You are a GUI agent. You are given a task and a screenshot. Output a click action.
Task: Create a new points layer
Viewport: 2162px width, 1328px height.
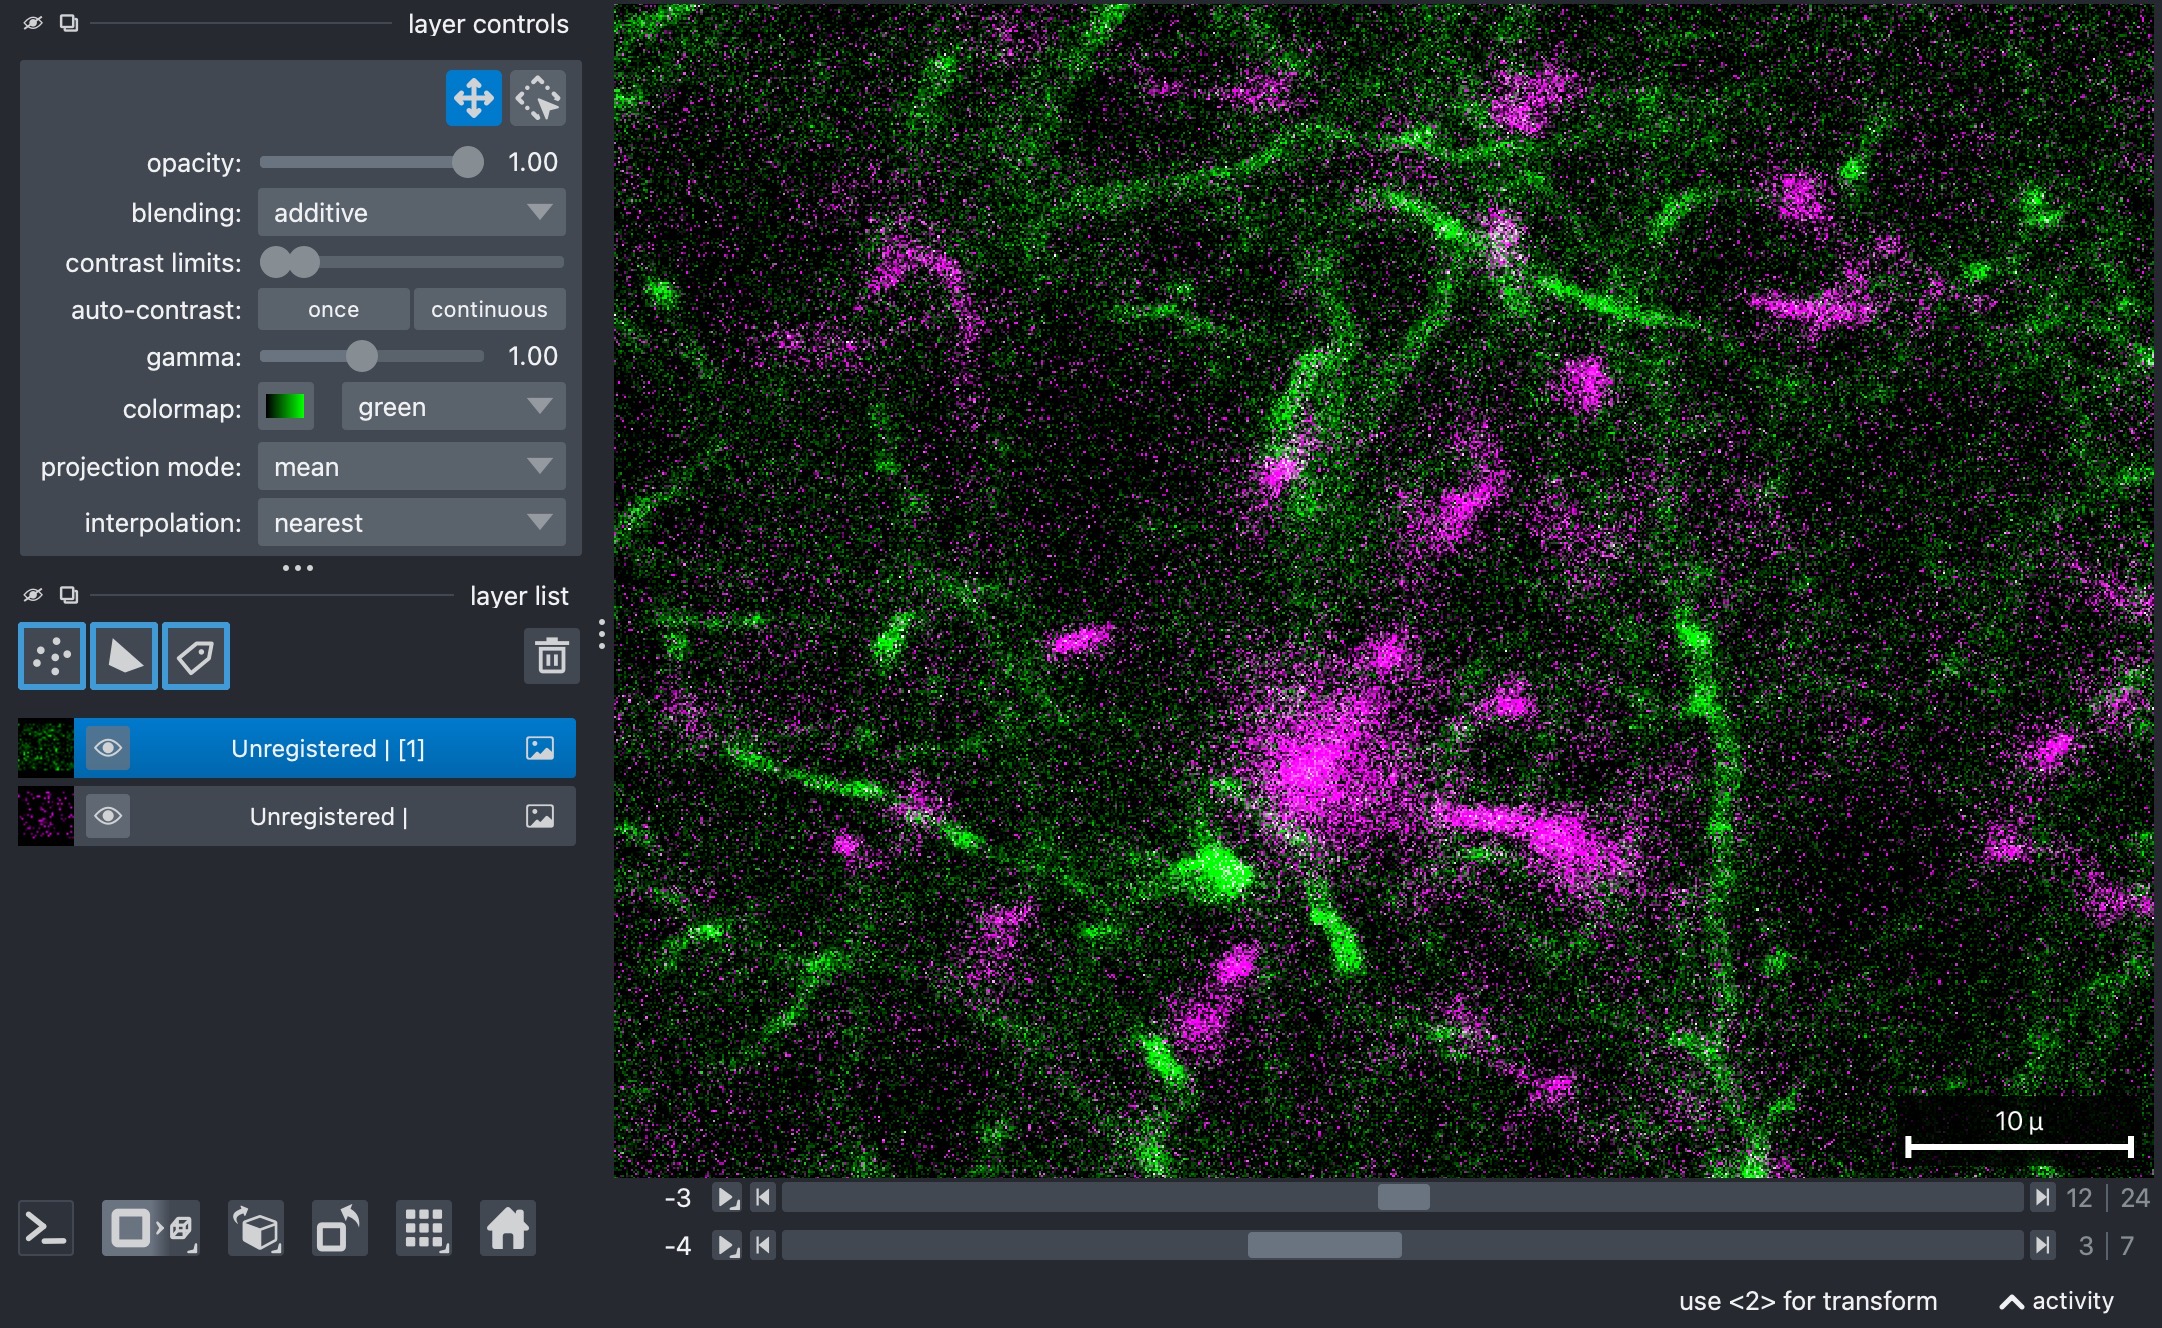pyautogui.click(x=52, y=656)
